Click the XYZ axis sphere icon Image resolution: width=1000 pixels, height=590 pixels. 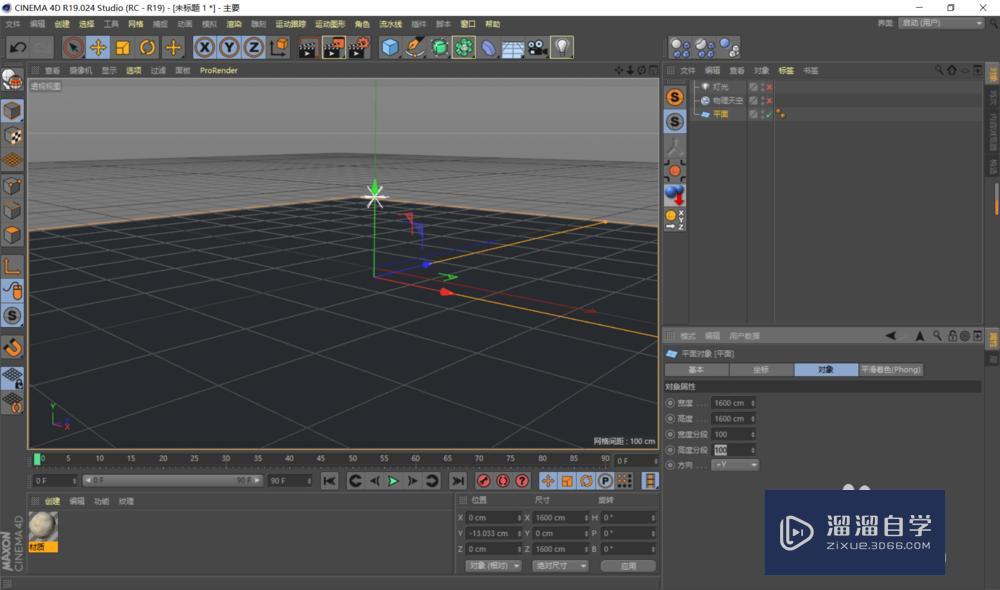point(675,219)
